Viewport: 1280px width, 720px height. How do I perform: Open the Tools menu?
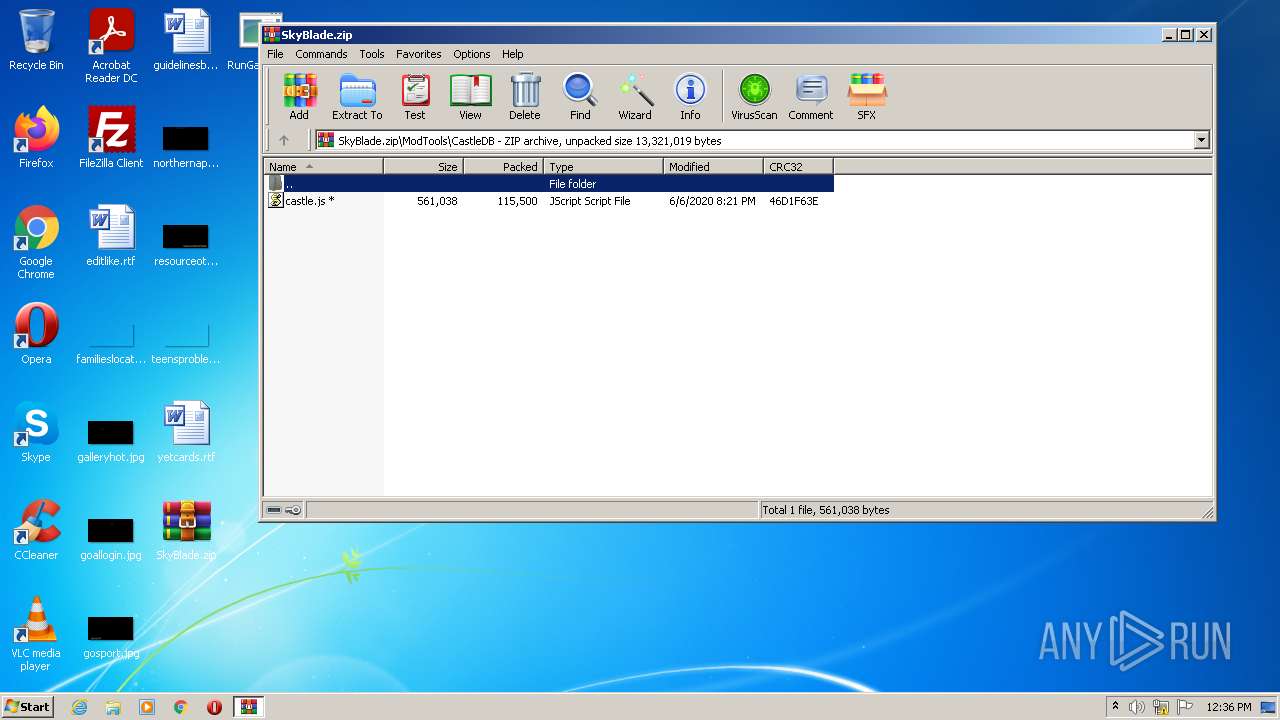pos(372,54)
